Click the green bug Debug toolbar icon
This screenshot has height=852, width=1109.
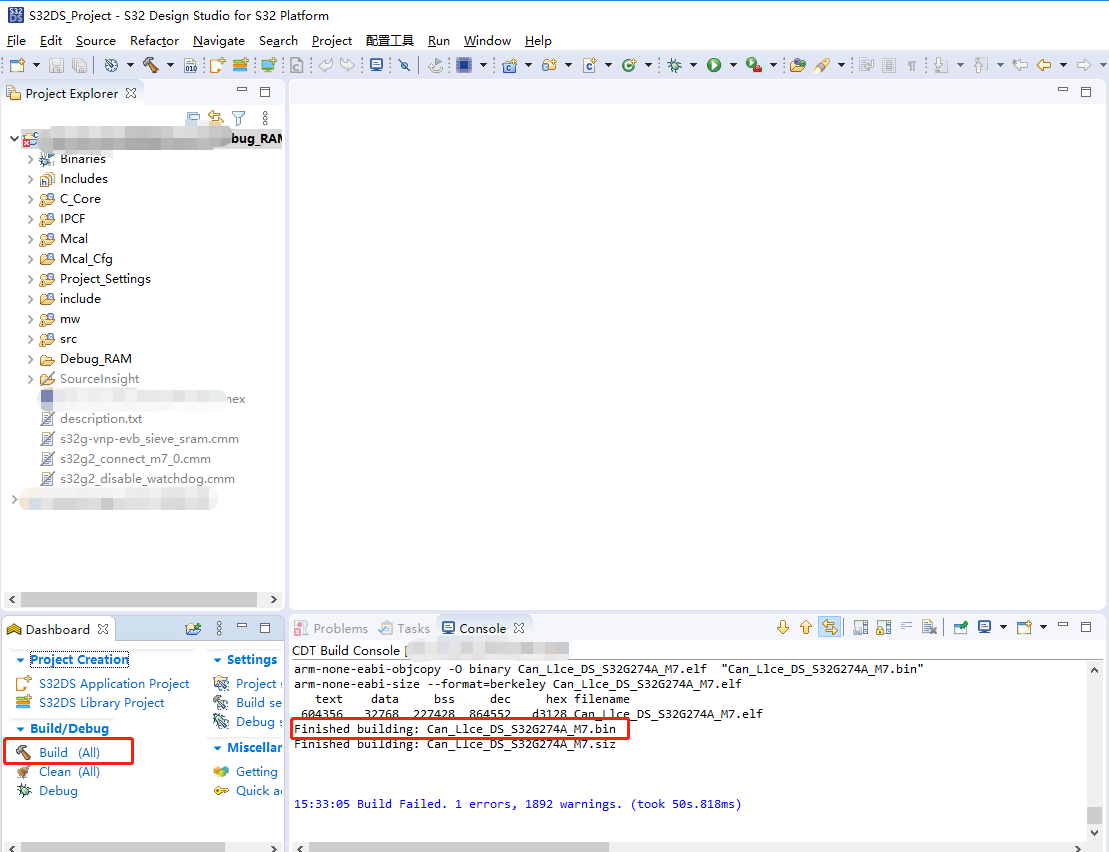pyautogui.click(x=675, y=65)
